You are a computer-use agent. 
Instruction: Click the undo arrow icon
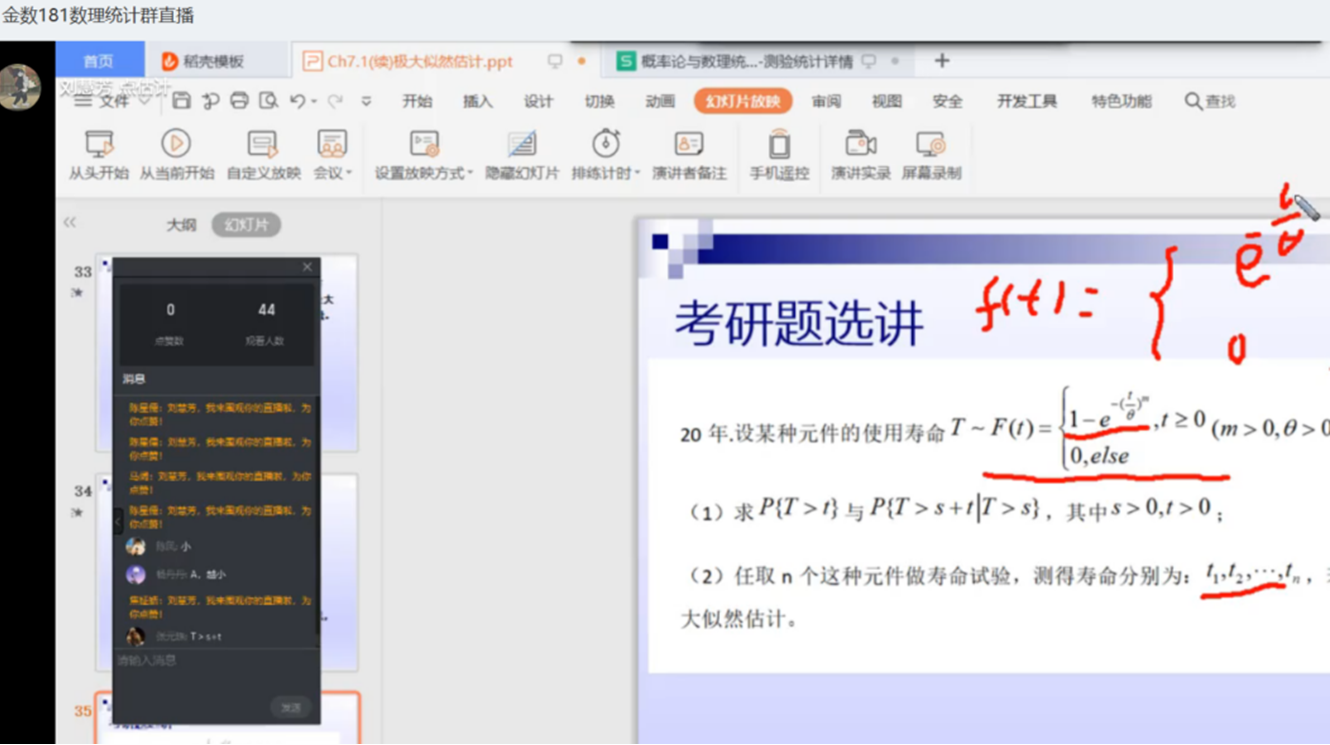pos(297,101)
